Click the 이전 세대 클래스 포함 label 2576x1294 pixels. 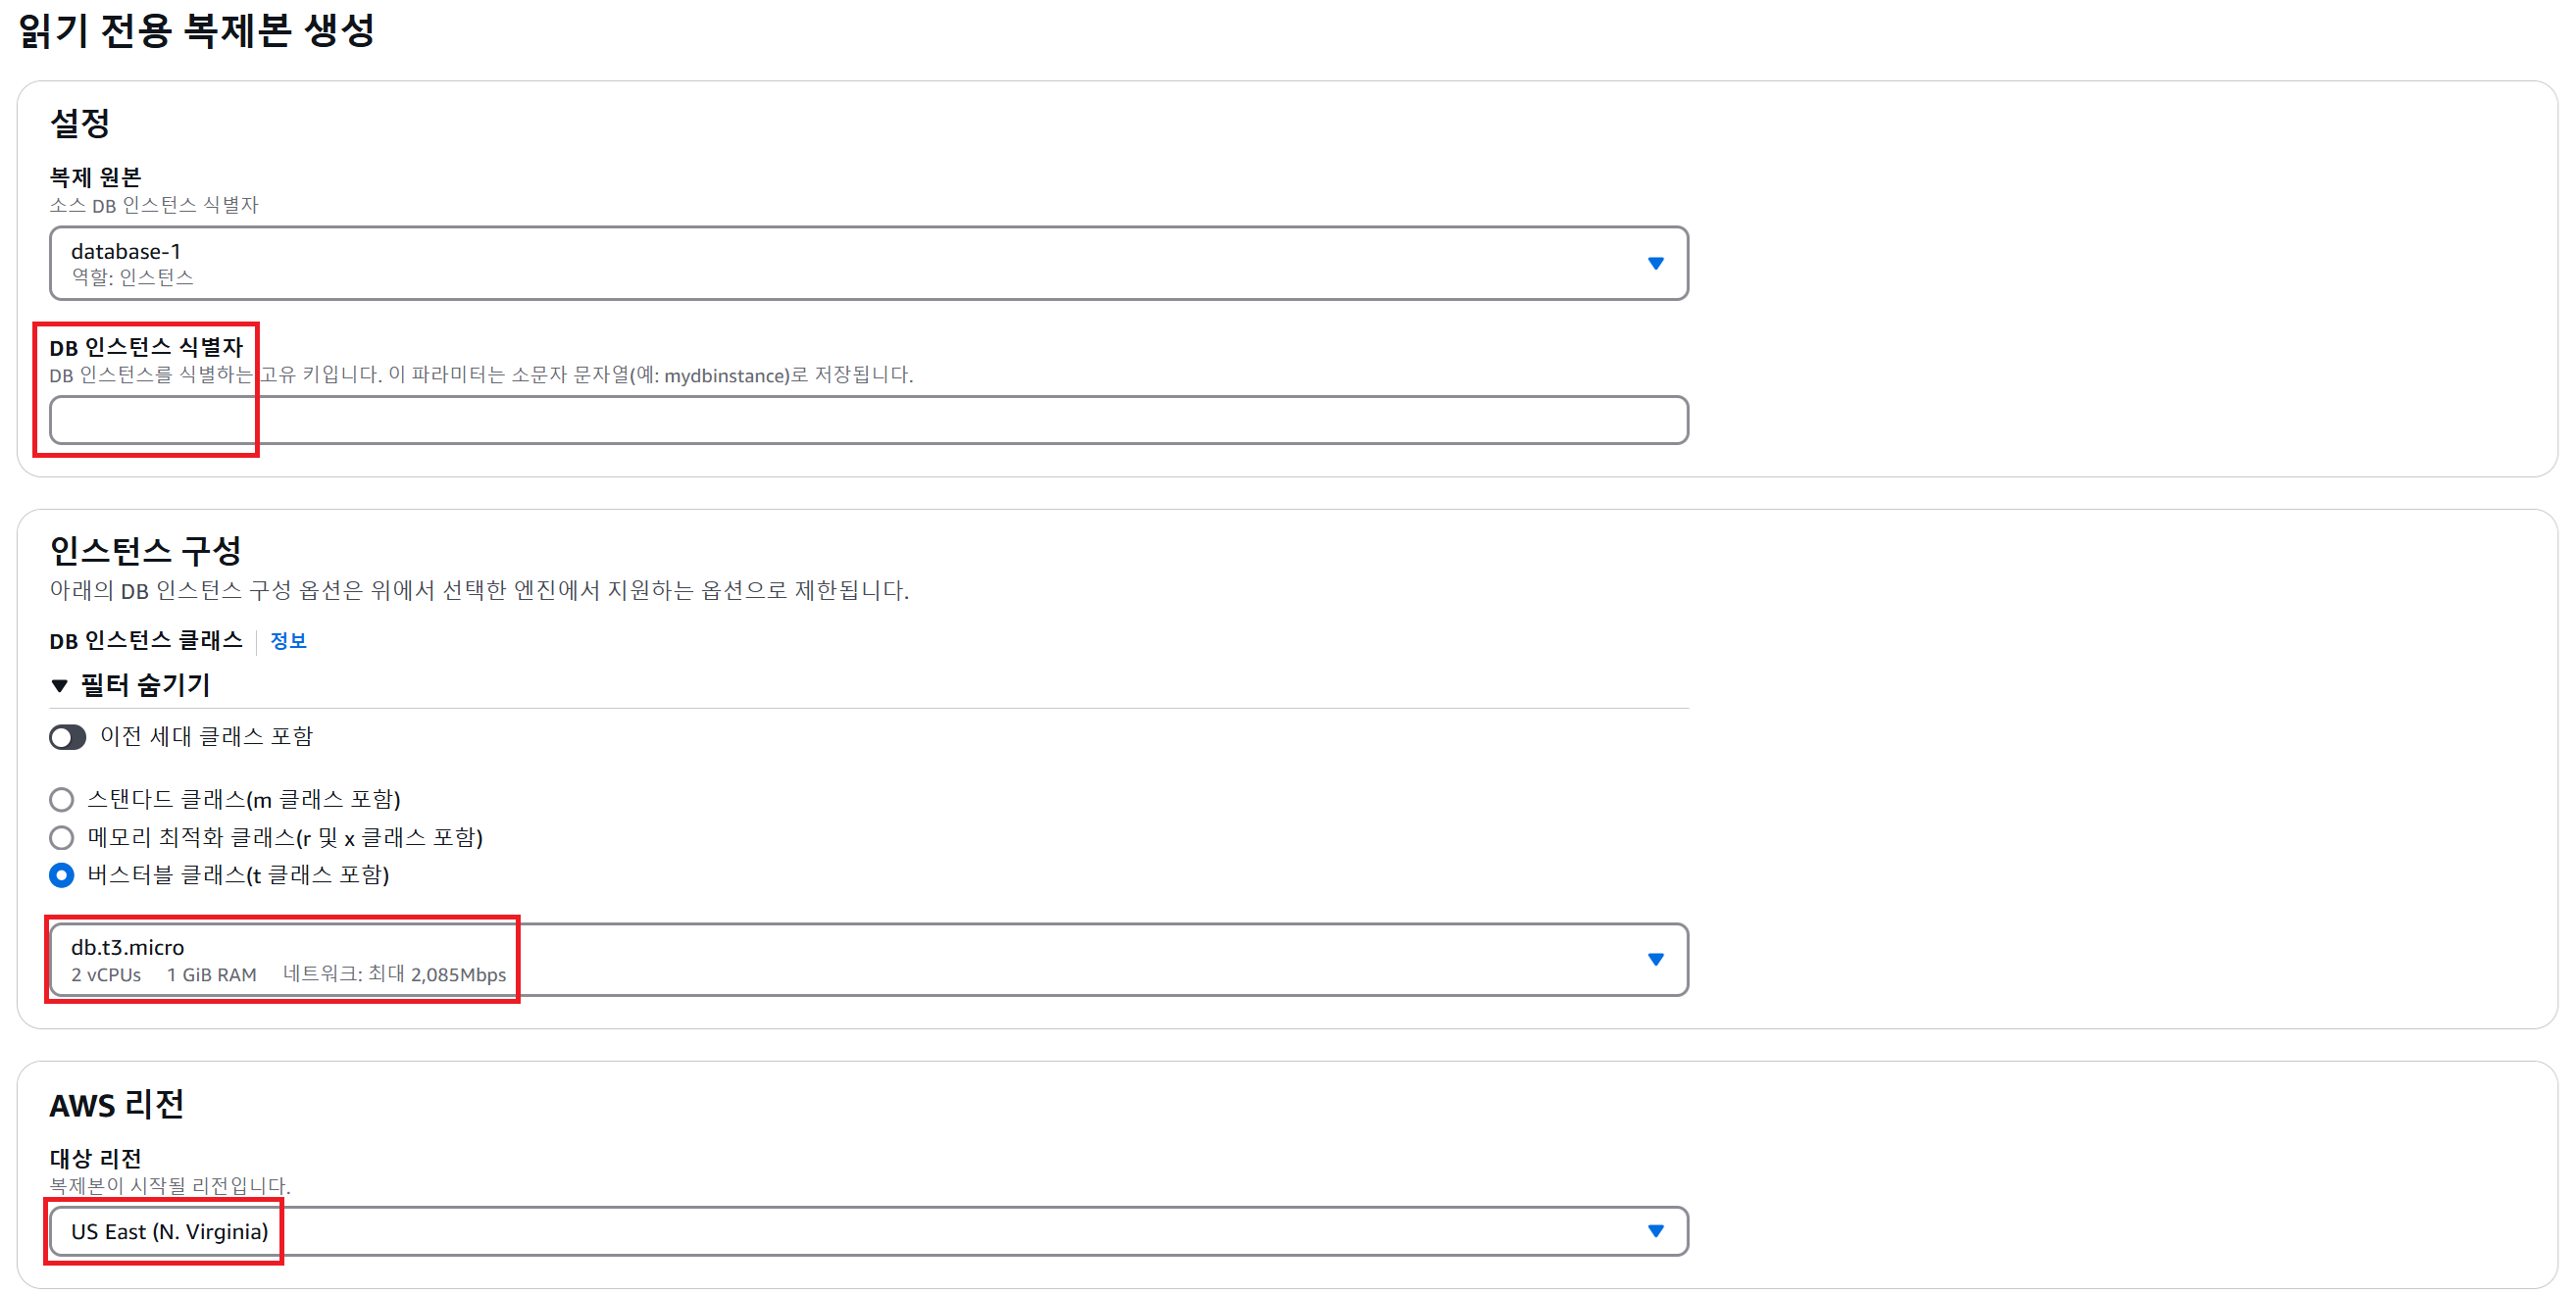(x=206, y=737)
